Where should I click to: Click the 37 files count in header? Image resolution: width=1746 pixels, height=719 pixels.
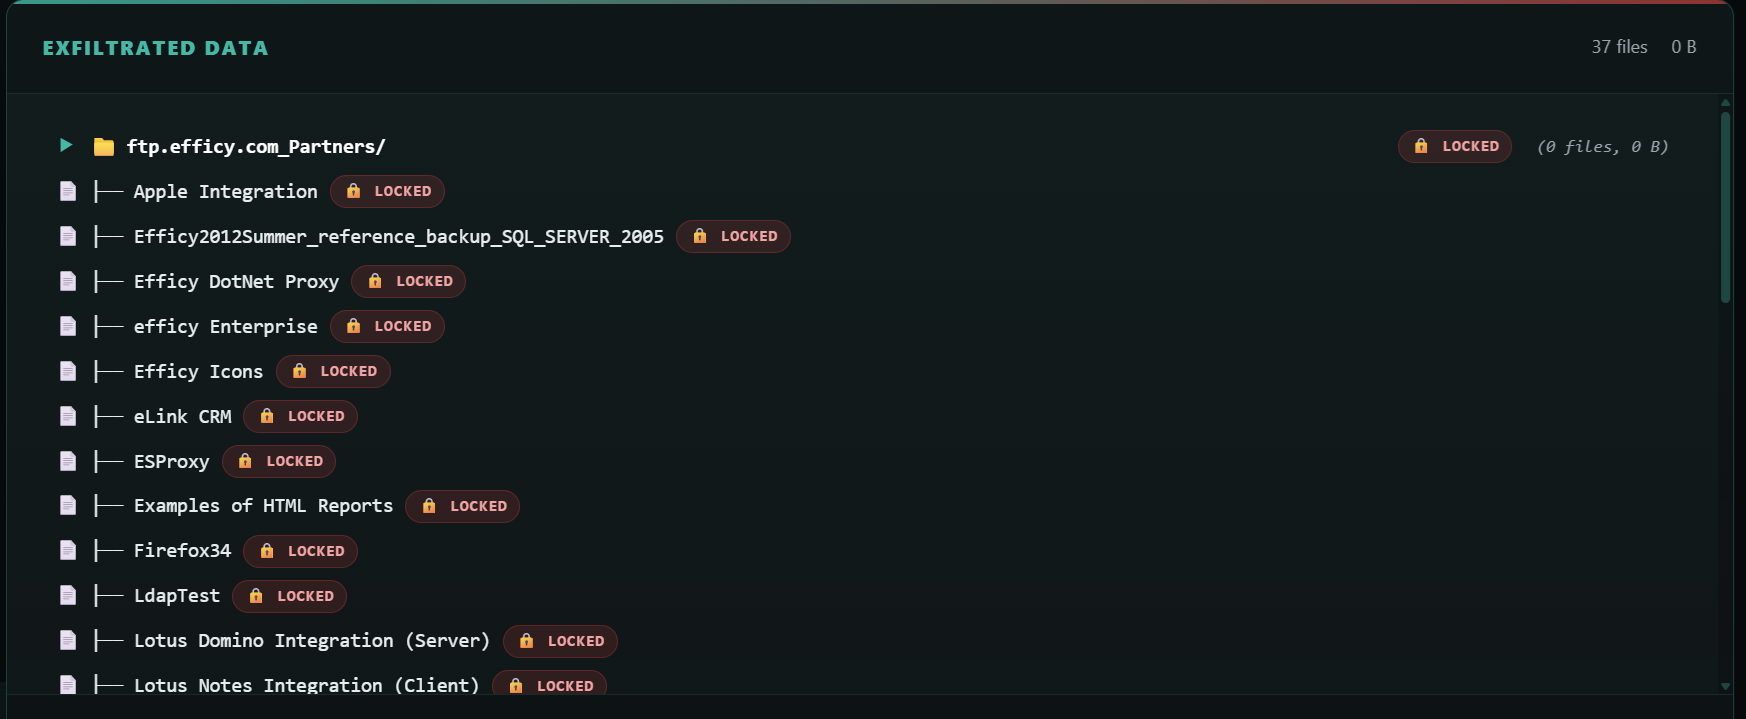1619,47
